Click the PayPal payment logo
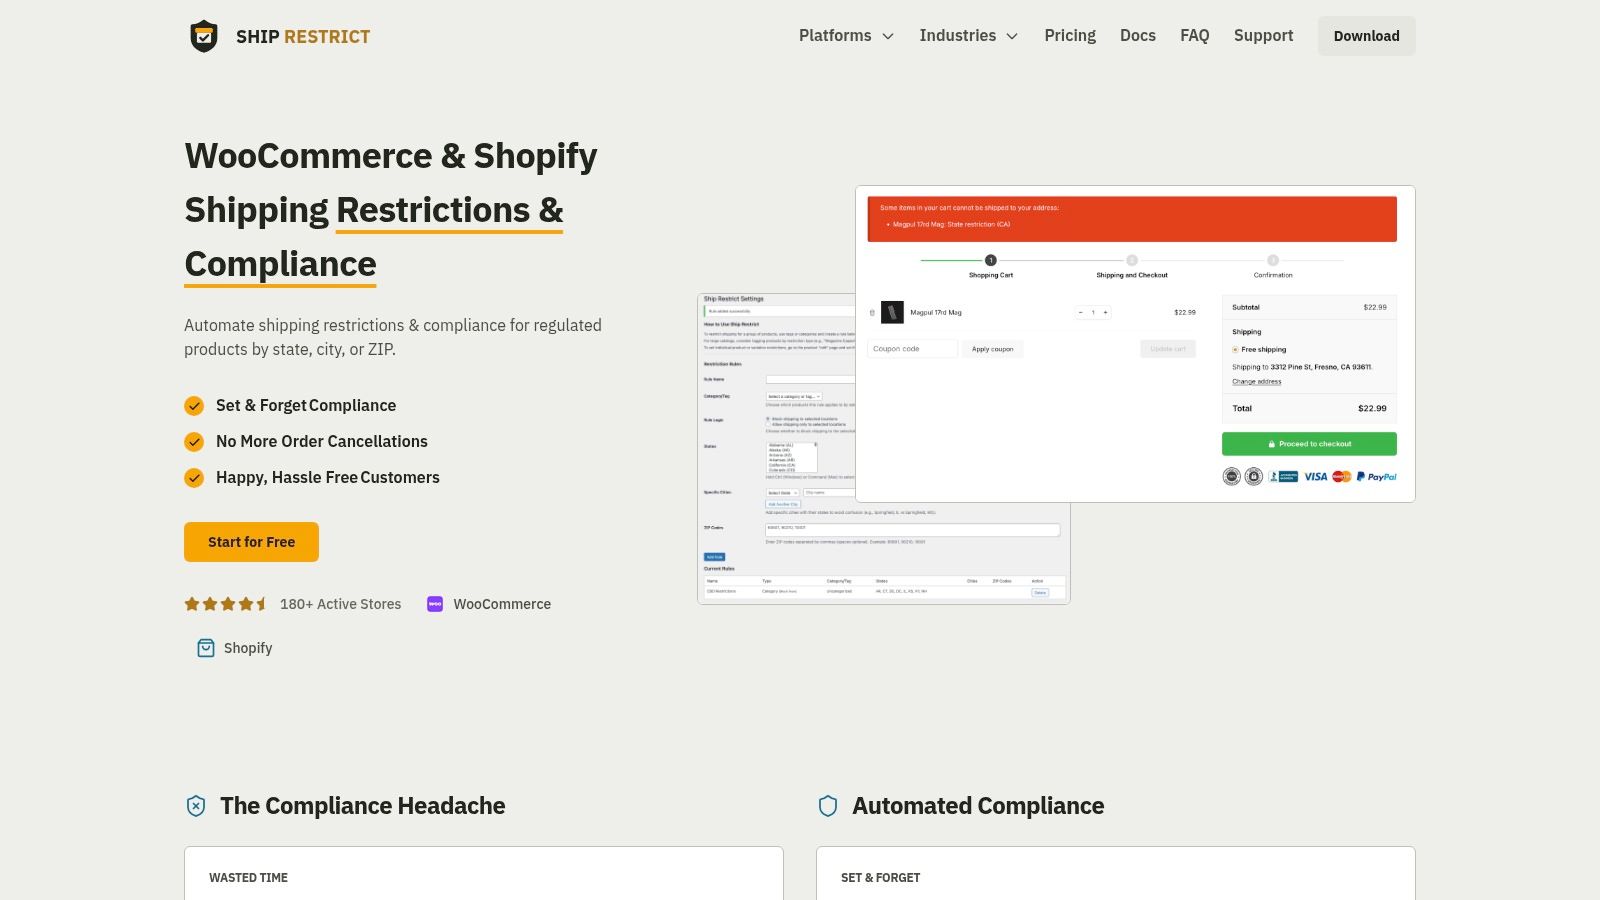The width and height of the screenshot is (1600, 900). coord(1377,477)
